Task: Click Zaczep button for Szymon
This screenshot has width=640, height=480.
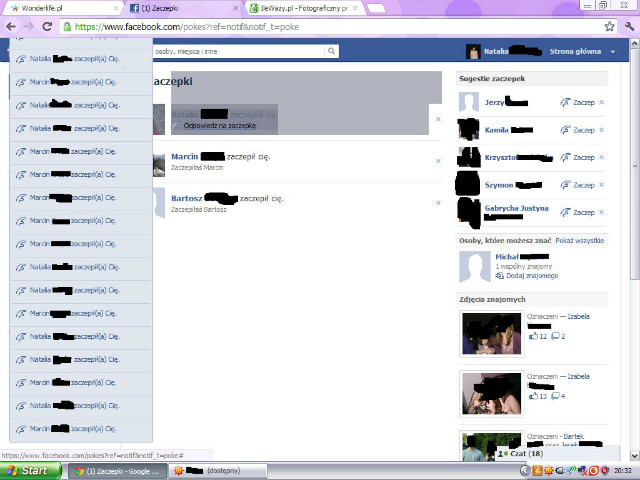Action: 584,185
